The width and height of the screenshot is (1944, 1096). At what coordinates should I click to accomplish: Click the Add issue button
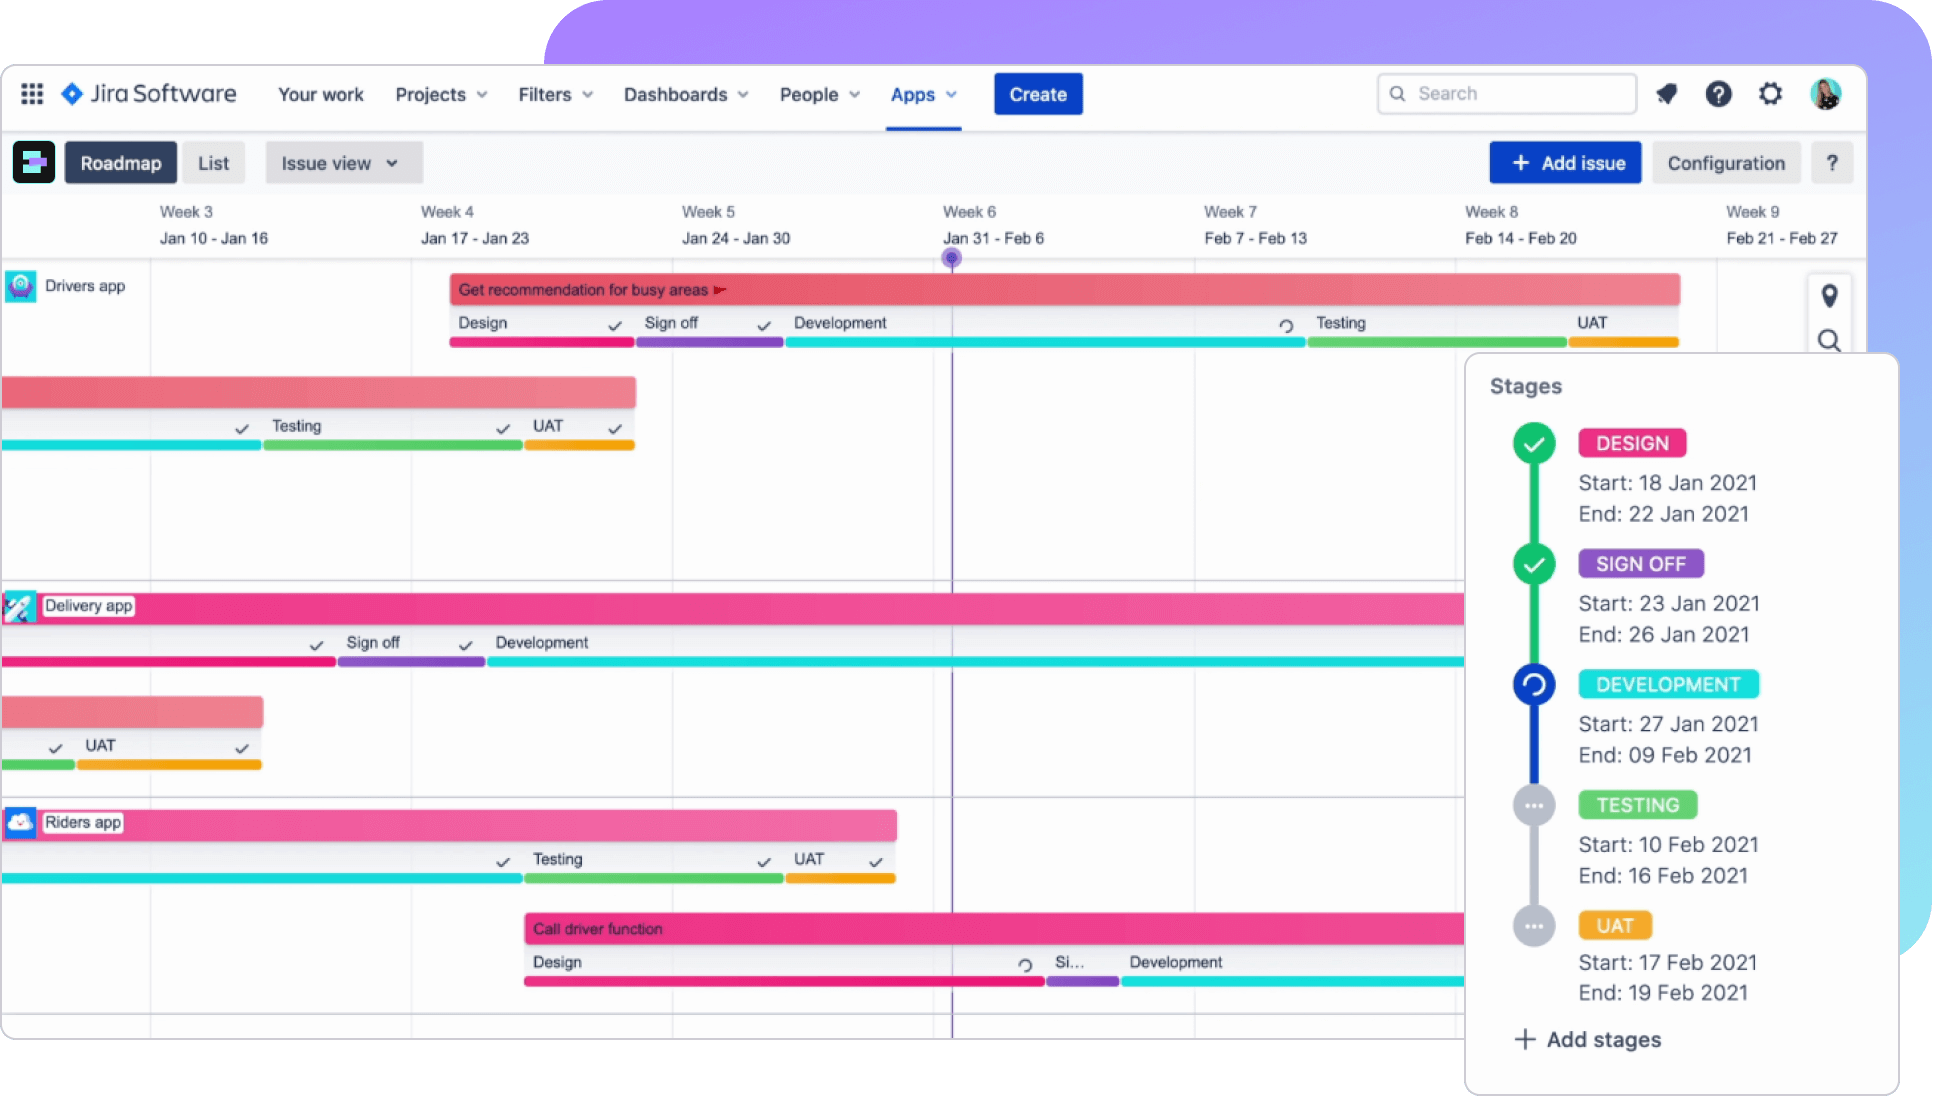(1565, 163)
